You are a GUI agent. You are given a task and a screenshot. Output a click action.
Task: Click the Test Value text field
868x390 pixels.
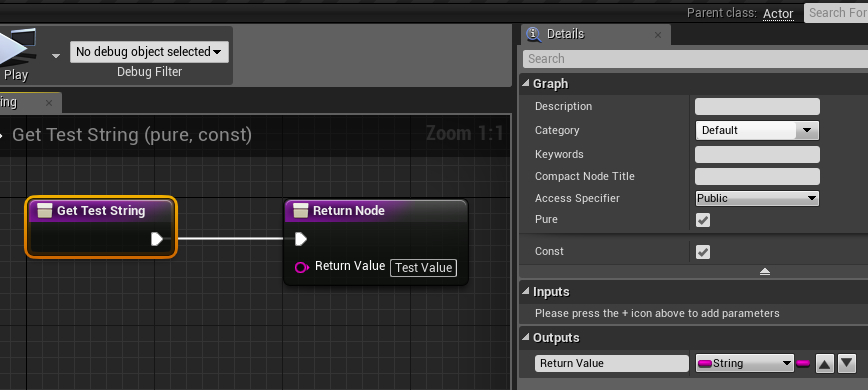tap(423, 268)
